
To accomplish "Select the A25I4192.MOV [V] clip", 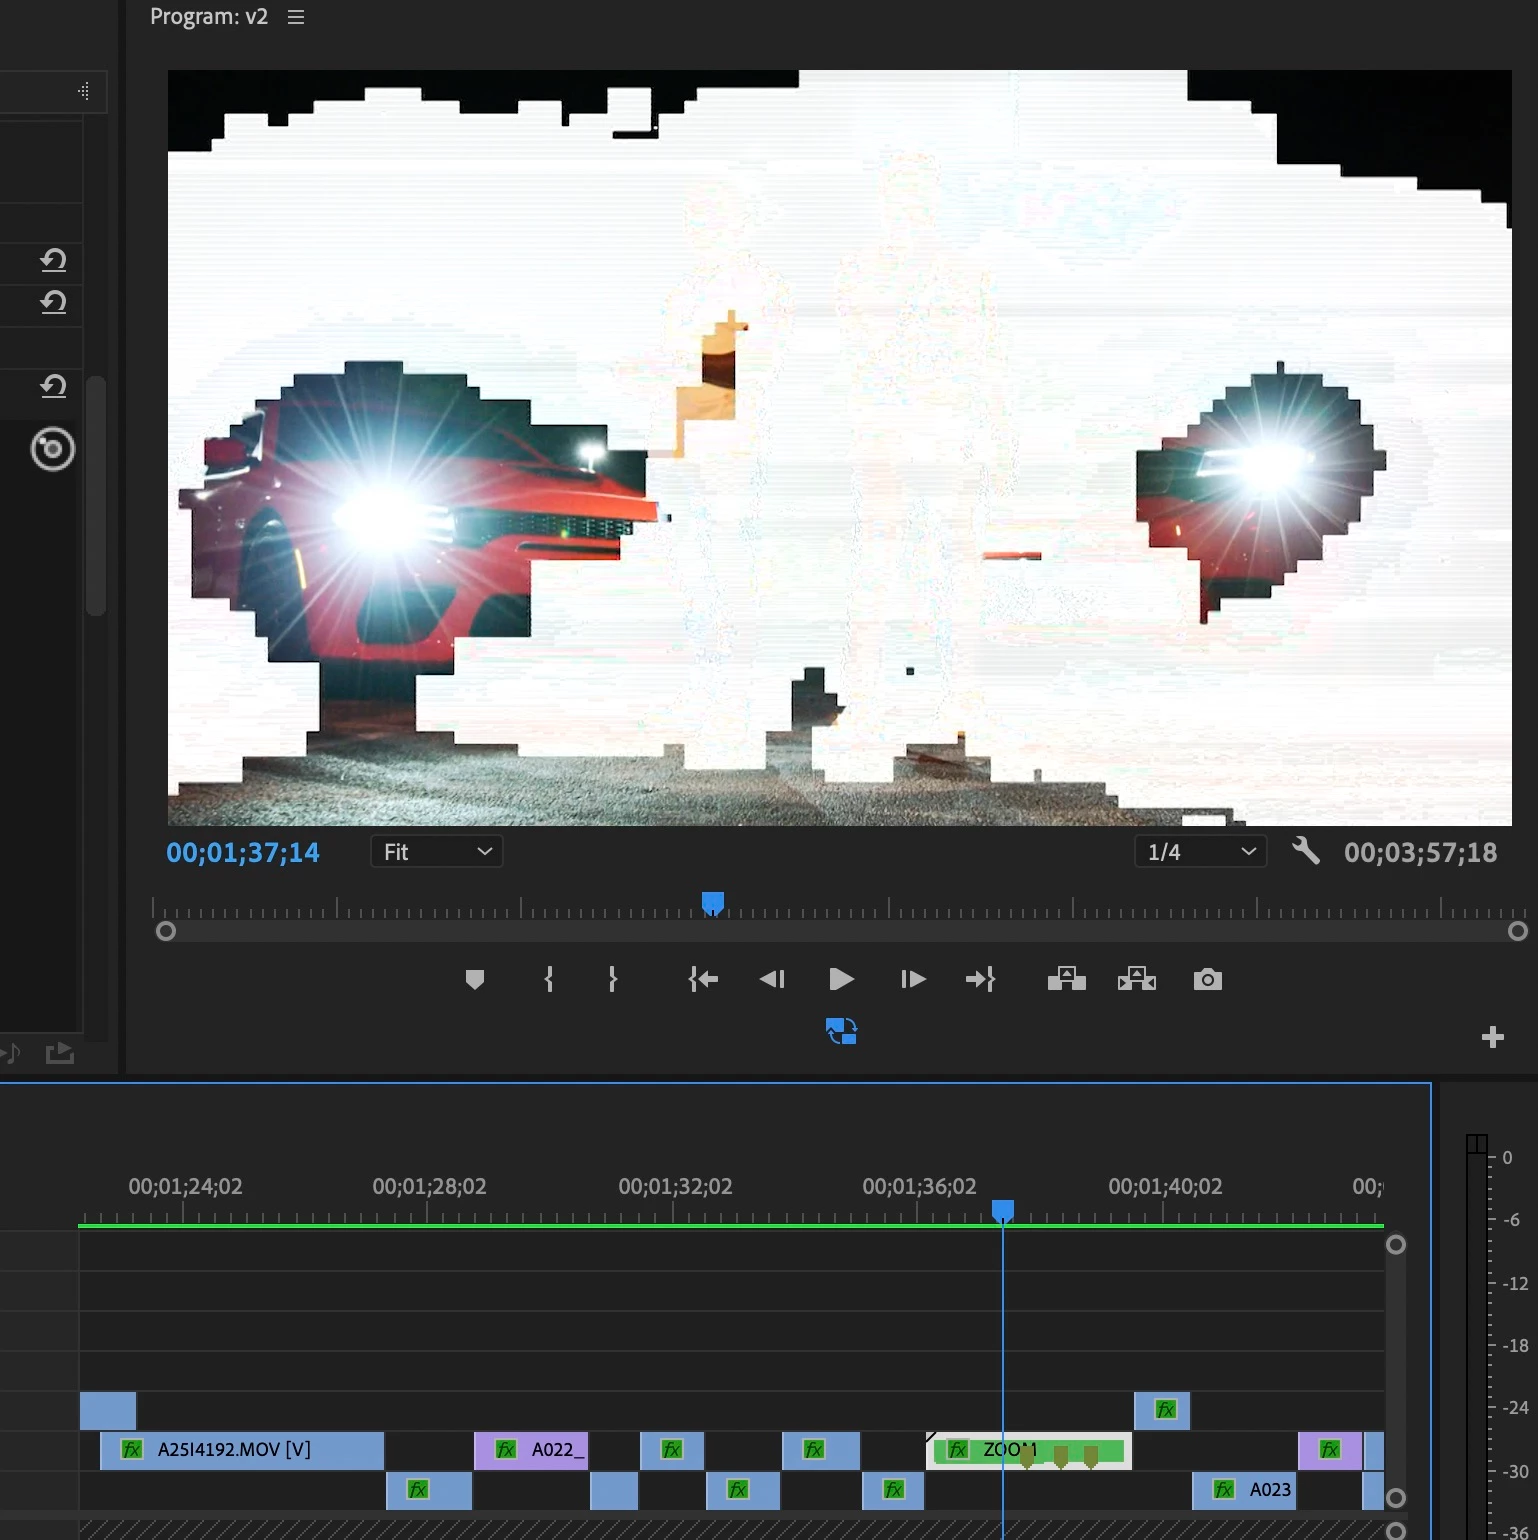I will (x=242, y=1450).
